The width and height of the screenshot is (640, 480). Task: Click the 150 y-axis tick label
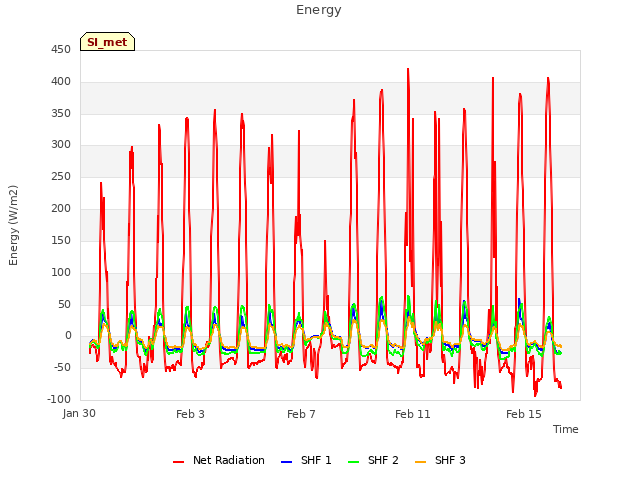(x=61, y=240)
